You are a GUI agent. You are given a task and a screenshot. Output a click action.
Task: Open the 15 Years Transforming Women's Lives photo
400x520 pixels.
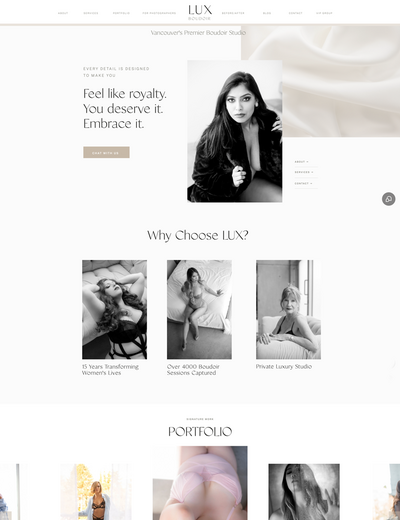[x=115, y=309]
